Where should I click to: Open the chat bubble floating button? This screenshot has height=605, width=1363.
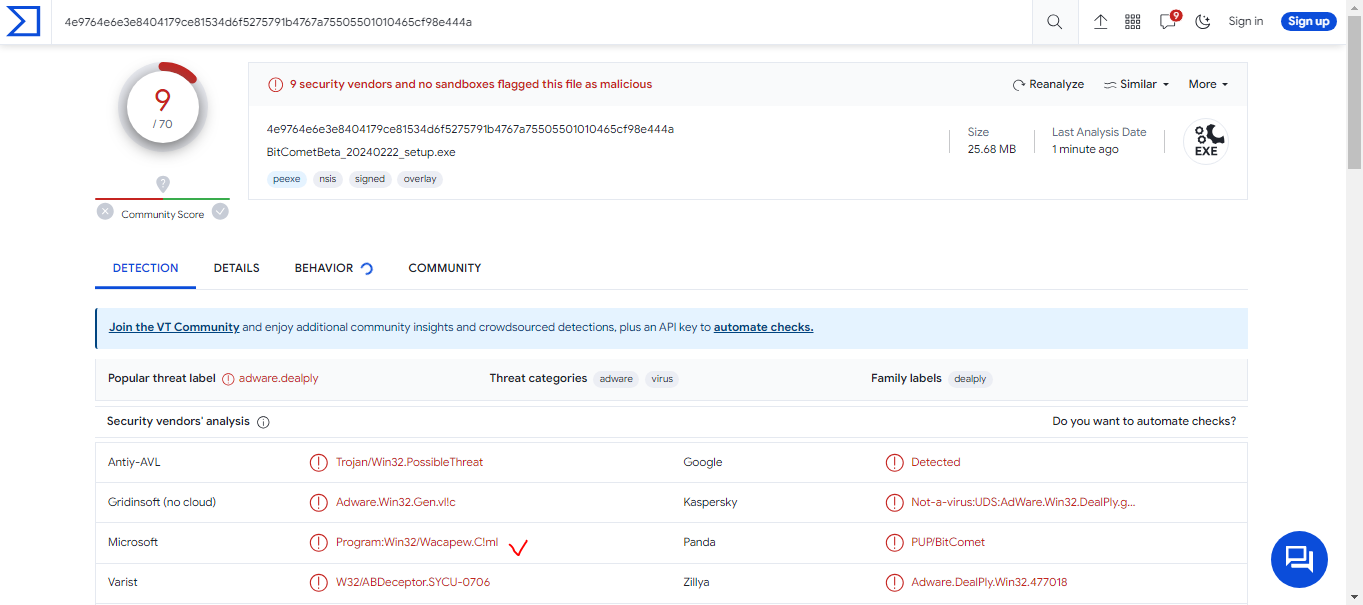tap(1298, 558)
